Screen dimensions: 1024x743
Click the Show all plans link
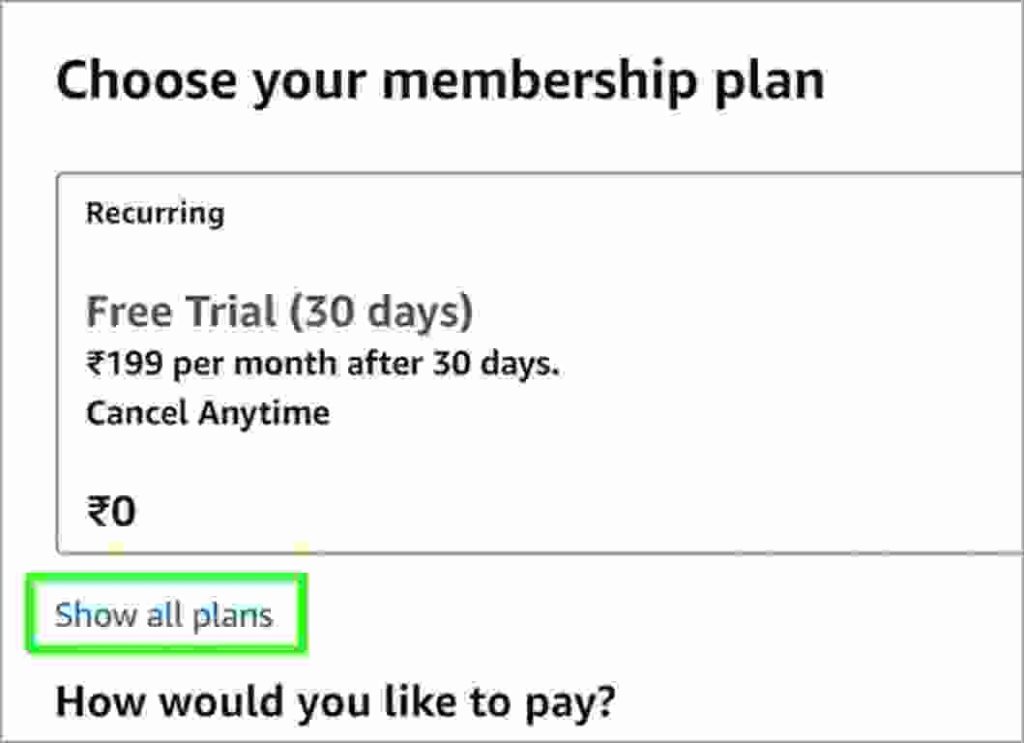point(164,614)
